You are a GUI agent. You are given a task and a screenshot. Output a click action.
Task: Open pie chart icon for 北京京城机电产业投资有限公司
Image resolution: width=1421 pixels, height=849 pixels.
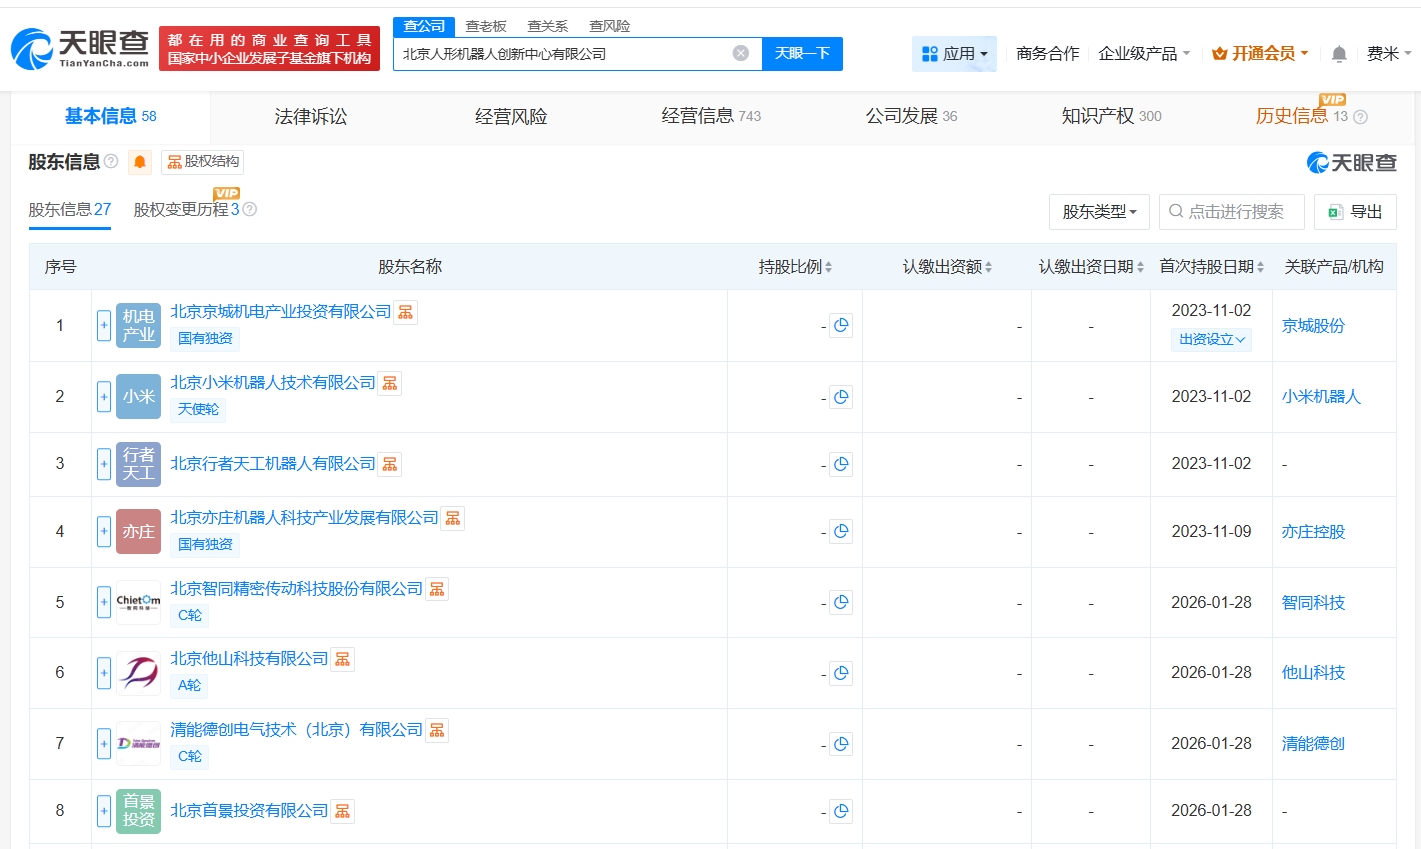(x=841, y=325)
